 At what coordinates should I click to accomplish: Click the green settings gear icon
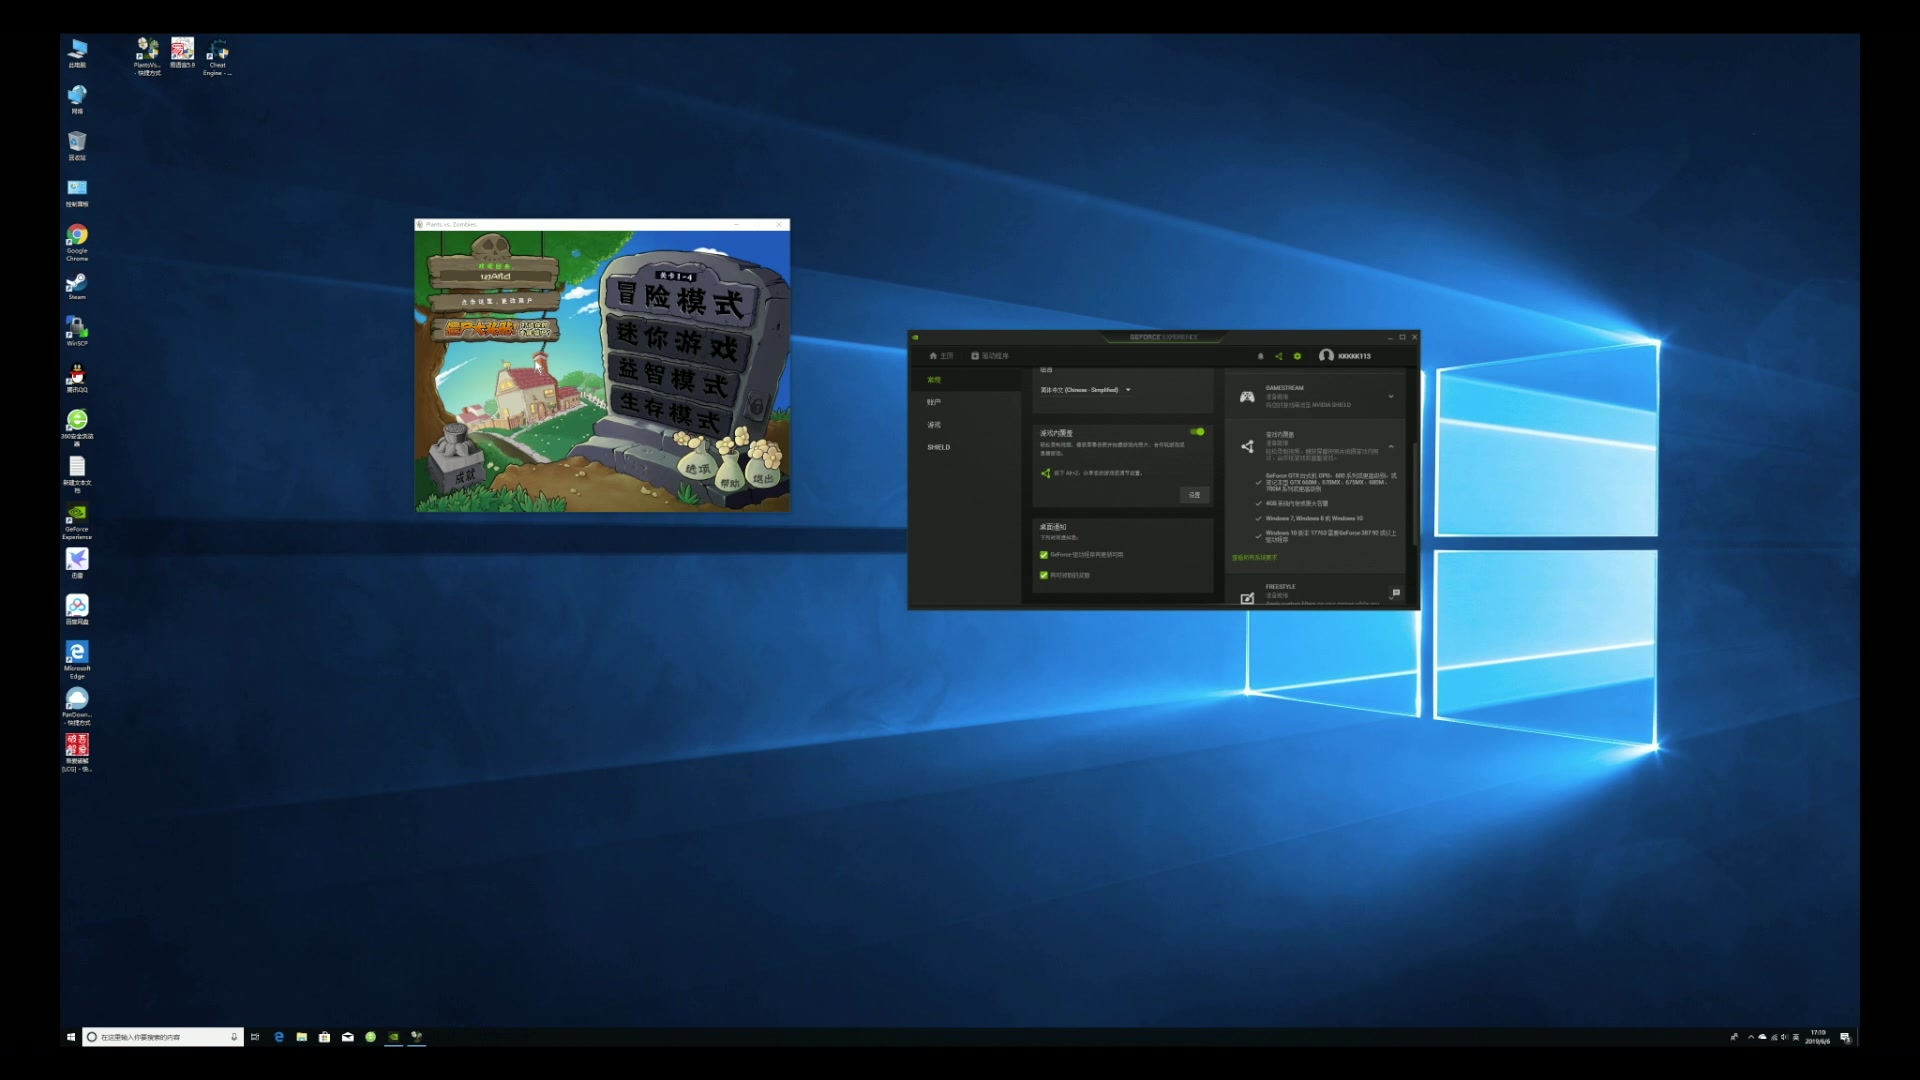(x=1297, y=356)
